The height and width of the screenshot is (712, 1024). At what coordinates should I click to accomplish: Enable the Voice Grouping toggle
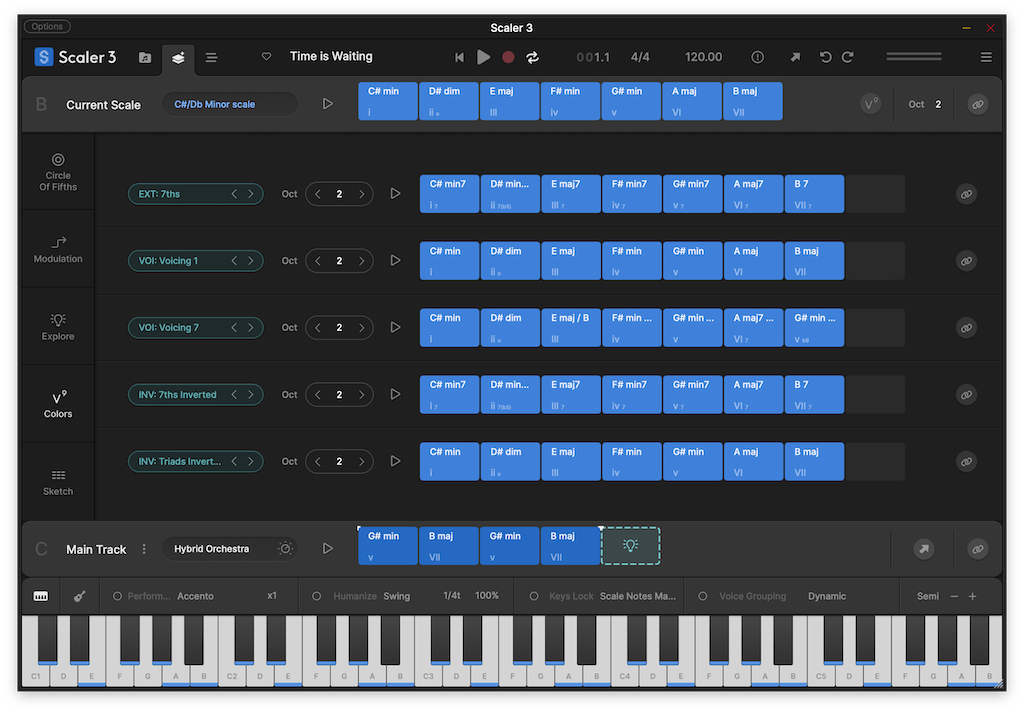[x=703, y=596]
